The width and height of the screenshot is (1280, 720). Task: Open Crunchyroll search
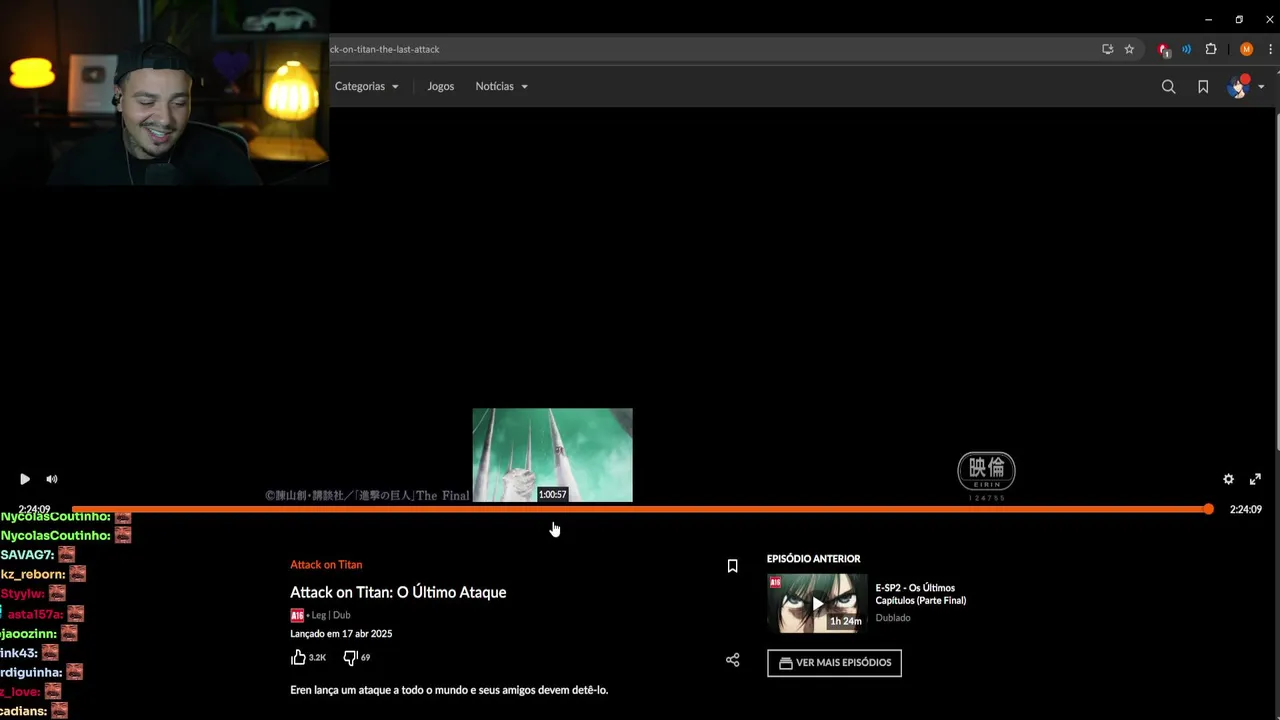(1168, 87)
